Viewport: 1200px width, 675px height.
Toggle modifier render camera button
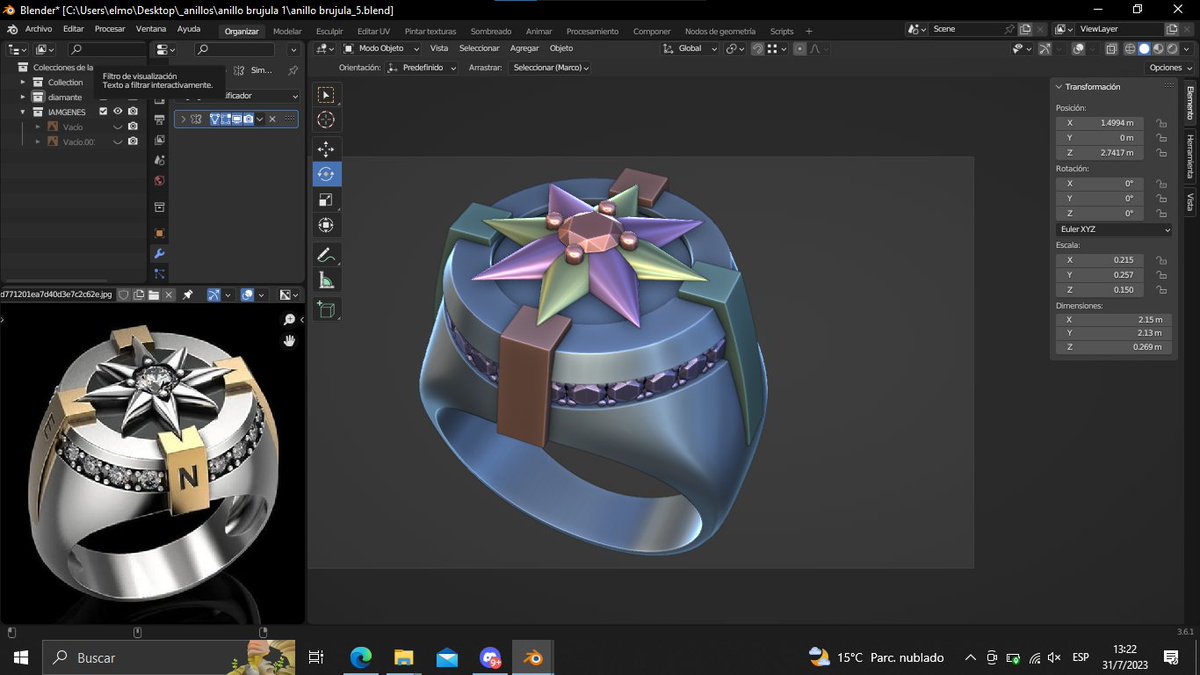click(x=248, y=119)
